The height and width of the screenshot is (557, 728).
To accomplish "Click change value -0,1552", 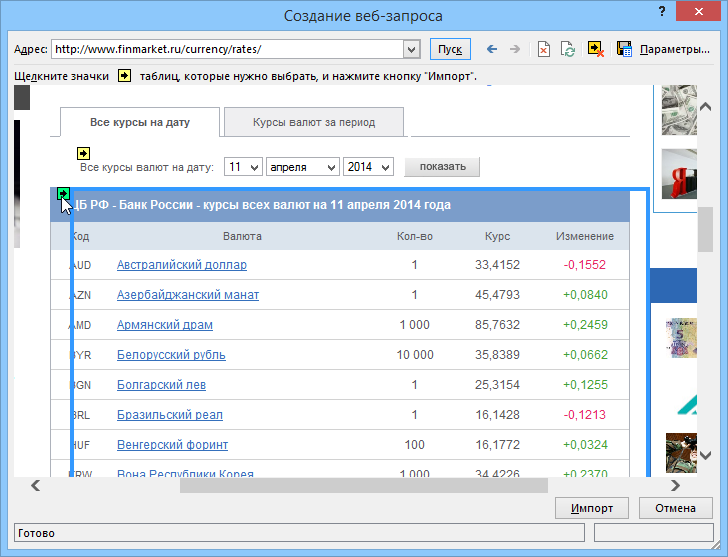I will pyautogui.click(x=585, y=265).
